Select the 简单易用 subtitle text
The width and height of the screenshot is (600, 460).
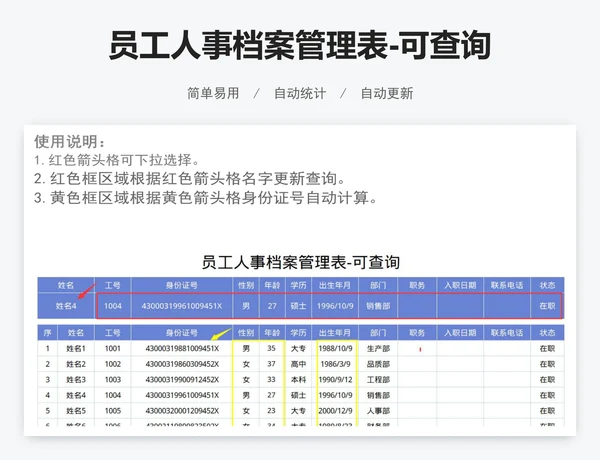[213, 93]
